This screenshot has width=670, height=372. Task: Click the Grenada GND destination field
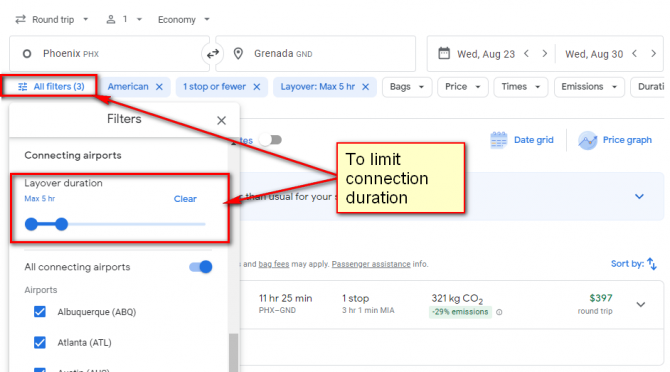(x=315, y=54)
